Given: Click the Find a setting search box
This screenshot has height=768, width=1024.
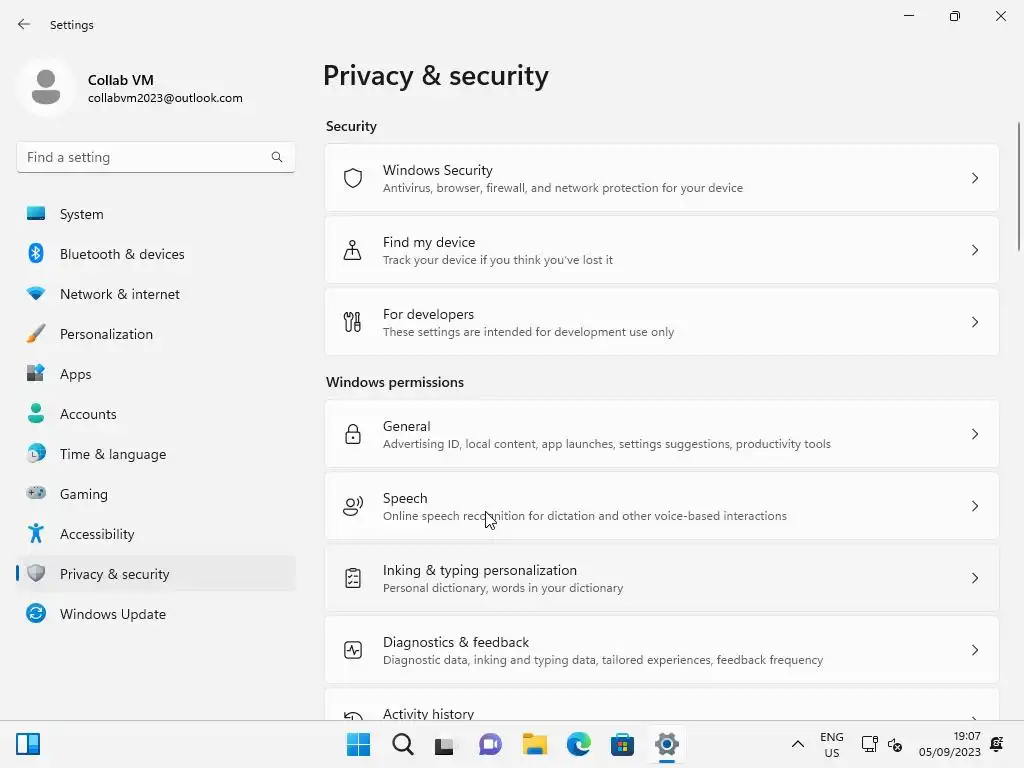Looking at the screenshot, I should [145, 157].
